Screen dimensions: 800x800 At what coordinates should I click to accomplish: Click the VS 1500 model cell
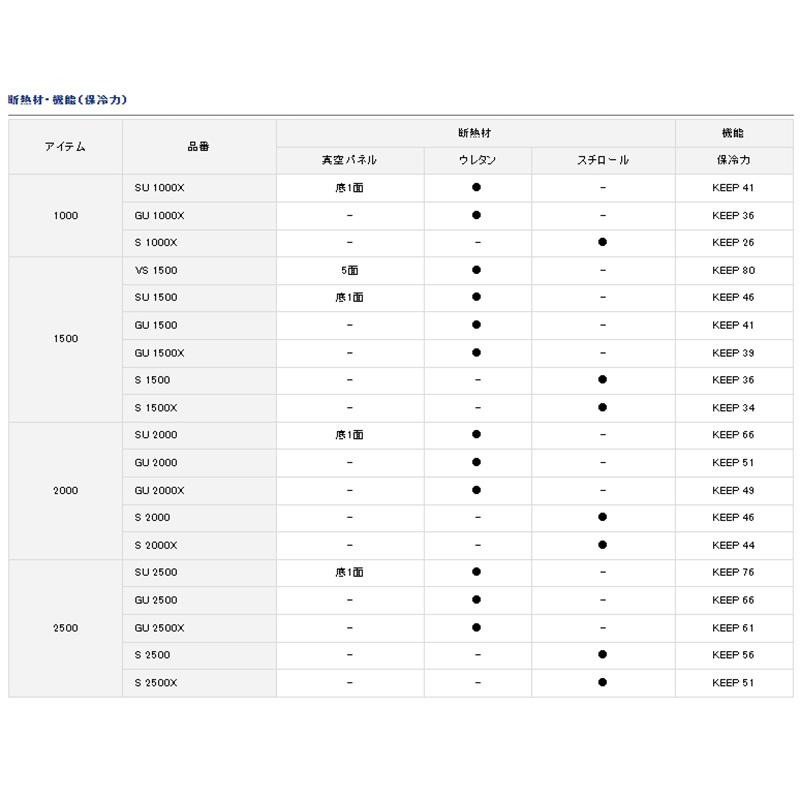[155, 270]
